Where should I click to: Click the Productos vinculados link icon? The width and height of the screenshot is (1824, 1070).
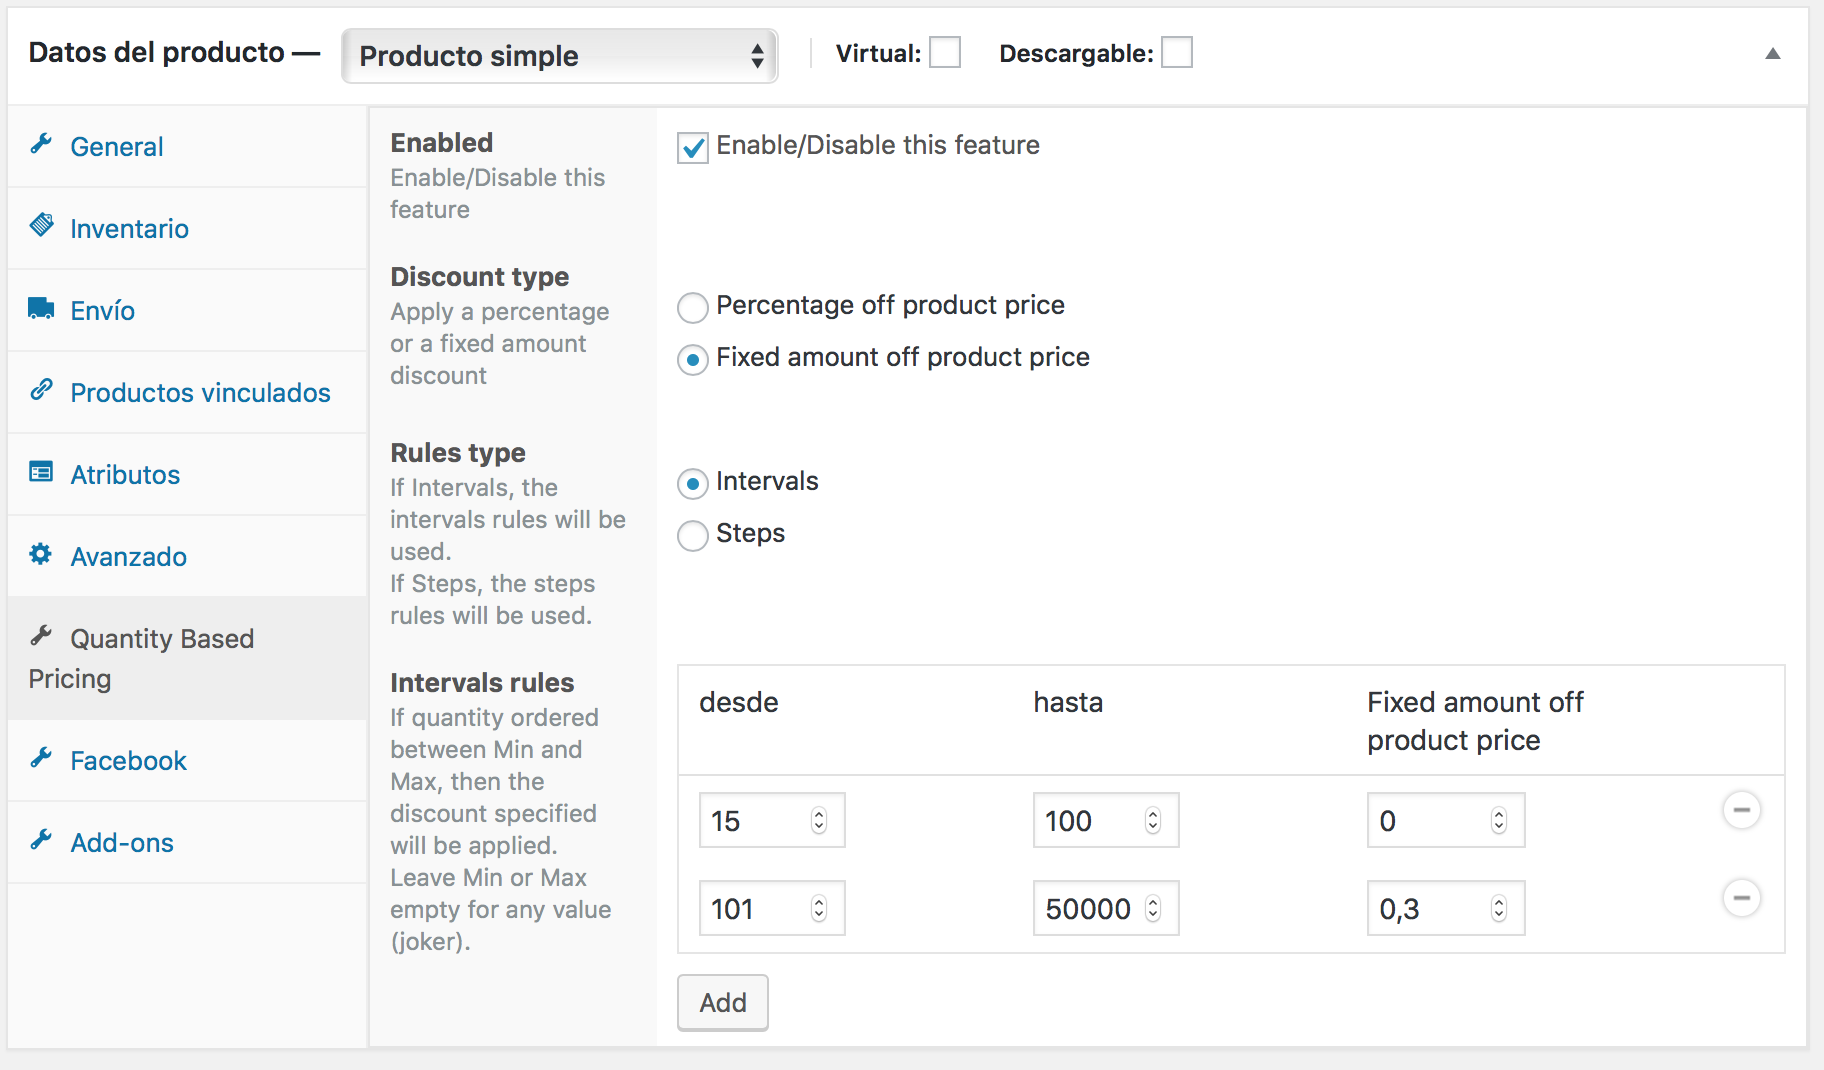click(x=41, y=390)
